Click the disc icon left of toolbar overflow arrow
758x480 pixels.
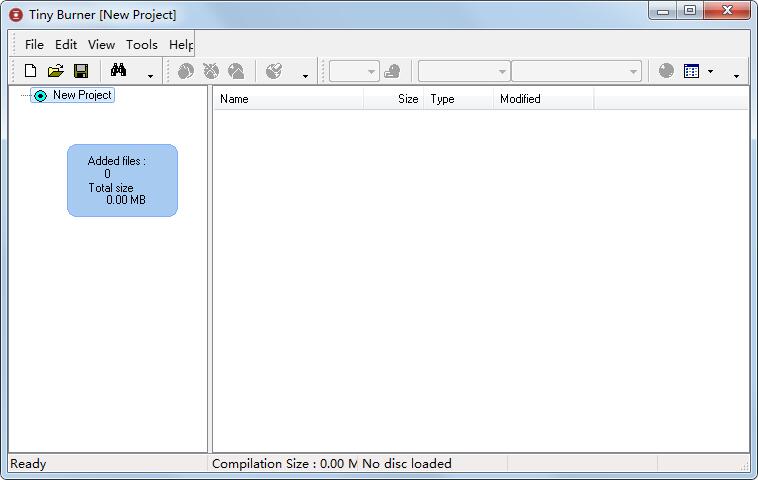click(x=274, y=71)
